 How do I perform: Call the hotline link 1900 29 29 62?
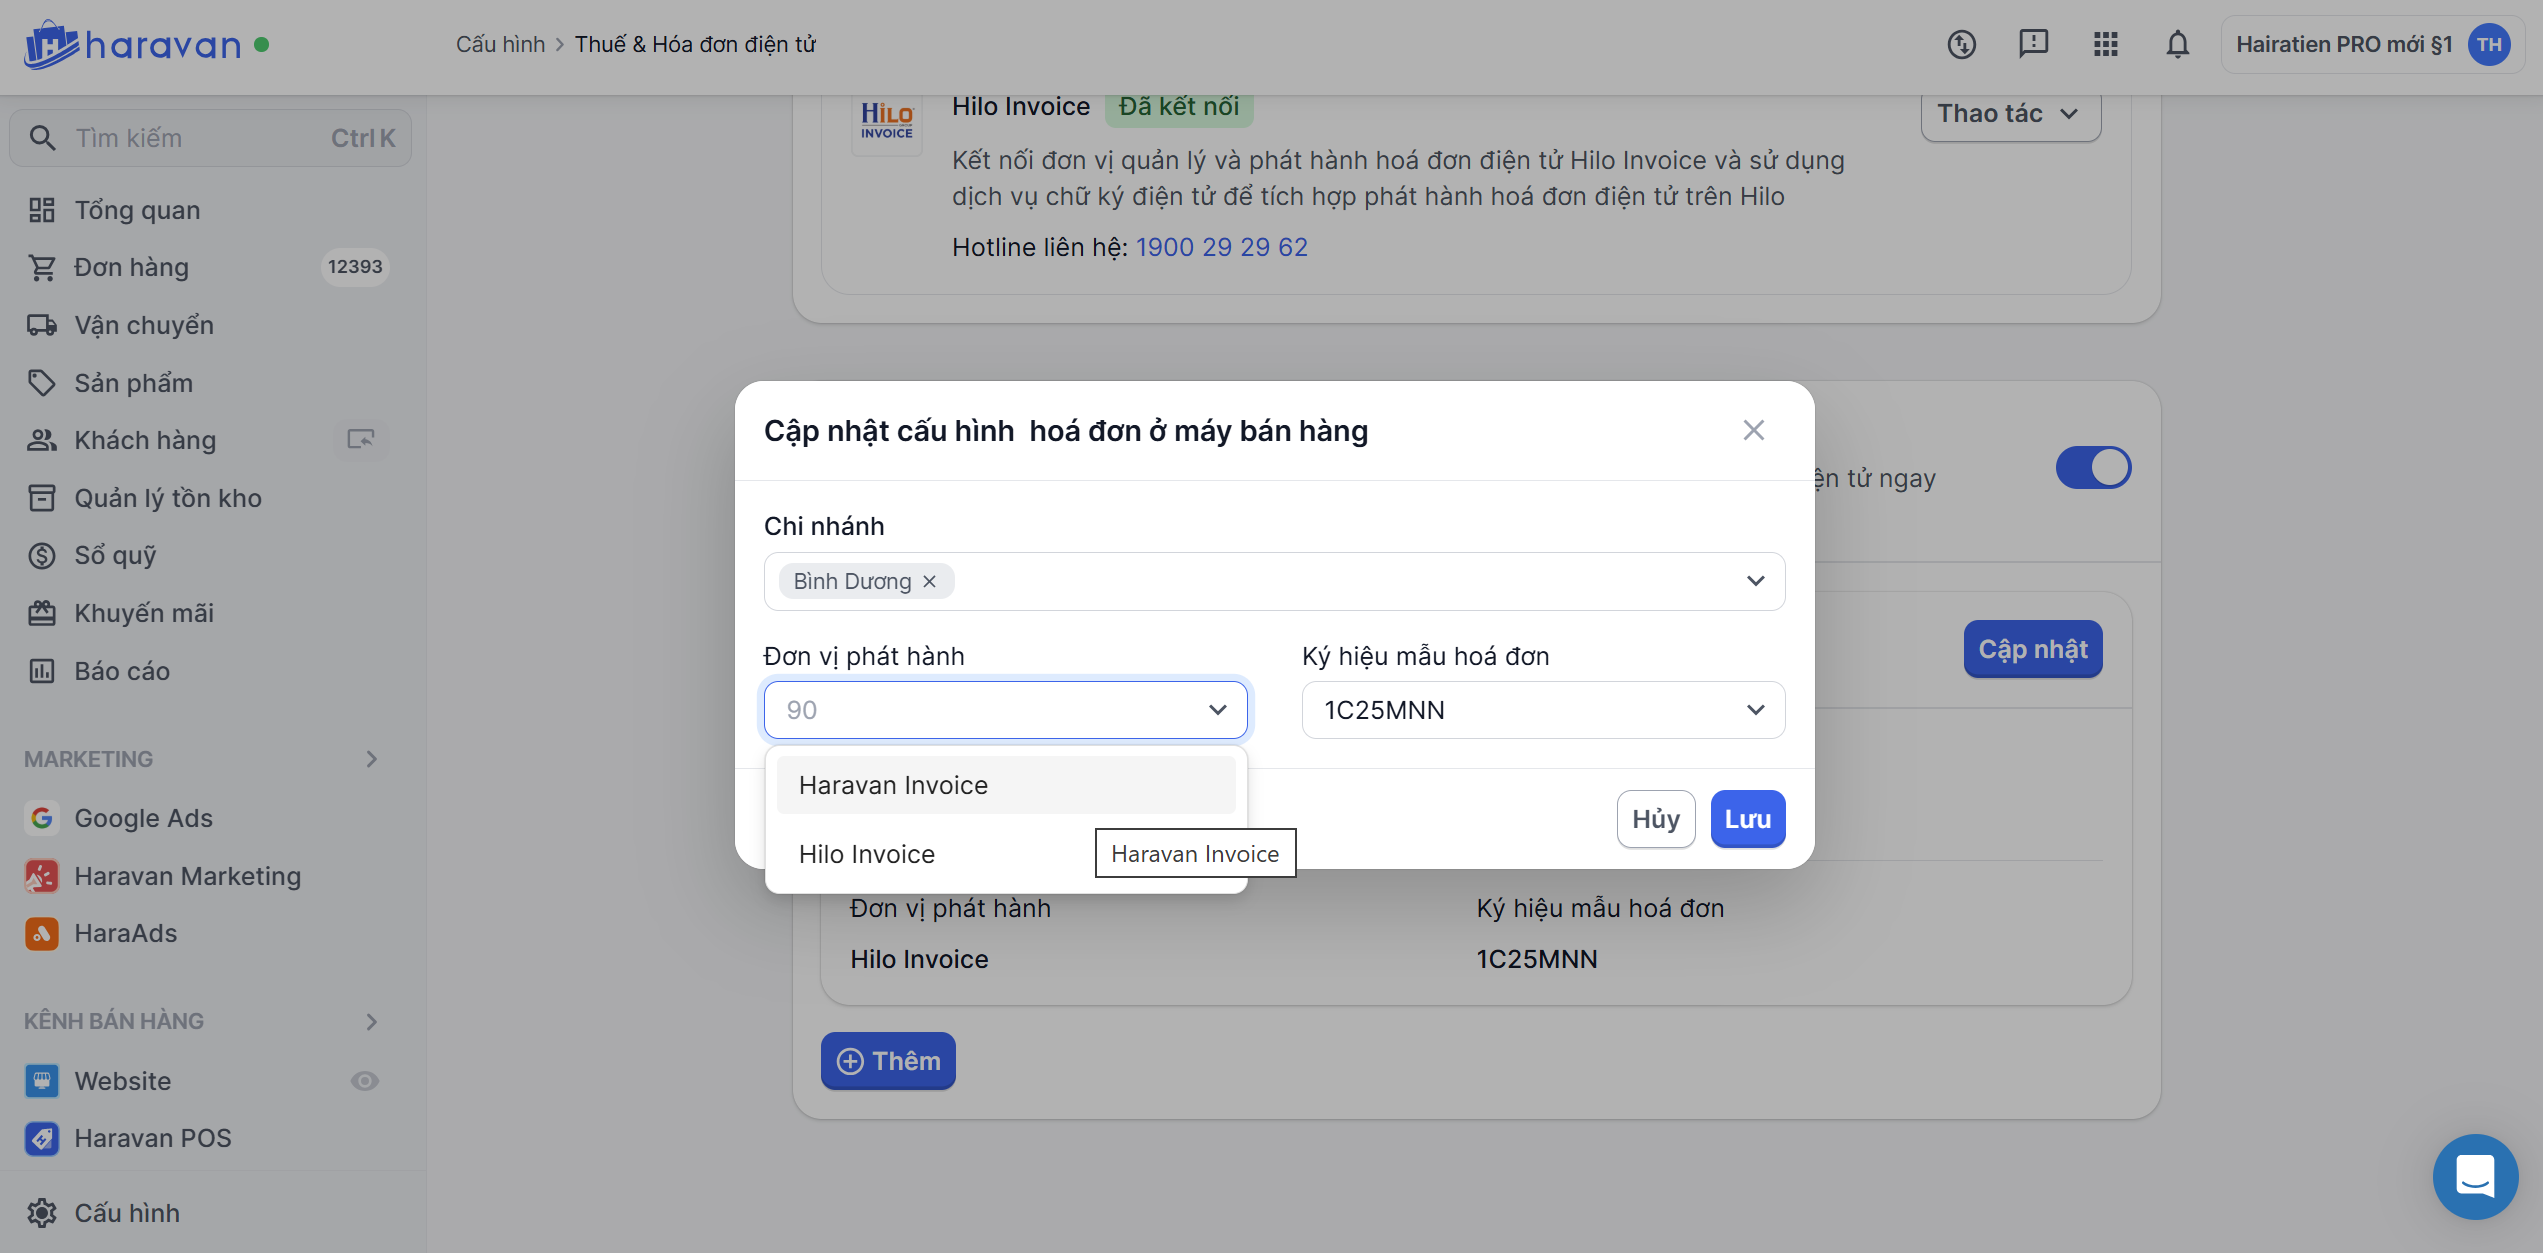coord(1221,247)
